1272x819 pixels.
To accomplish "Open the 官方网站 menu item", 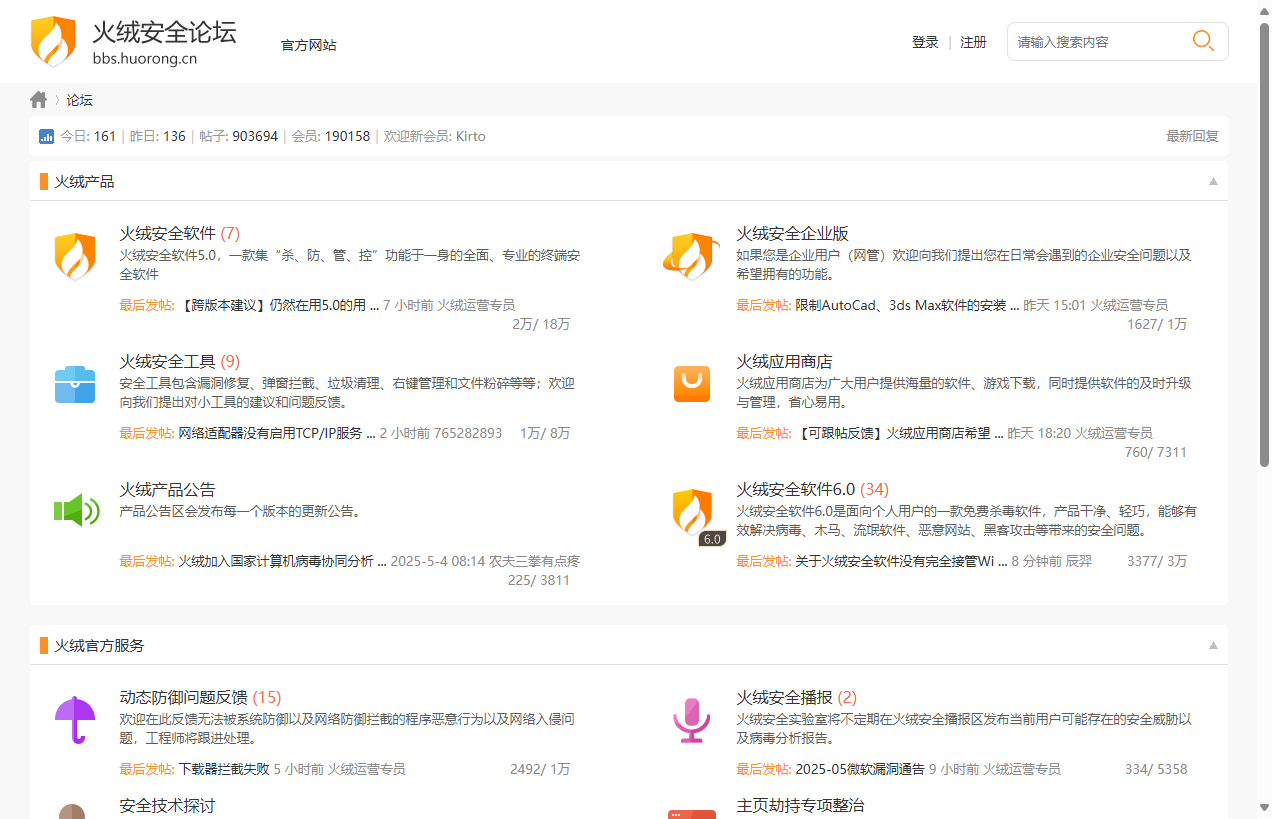I will pos(308,45).
